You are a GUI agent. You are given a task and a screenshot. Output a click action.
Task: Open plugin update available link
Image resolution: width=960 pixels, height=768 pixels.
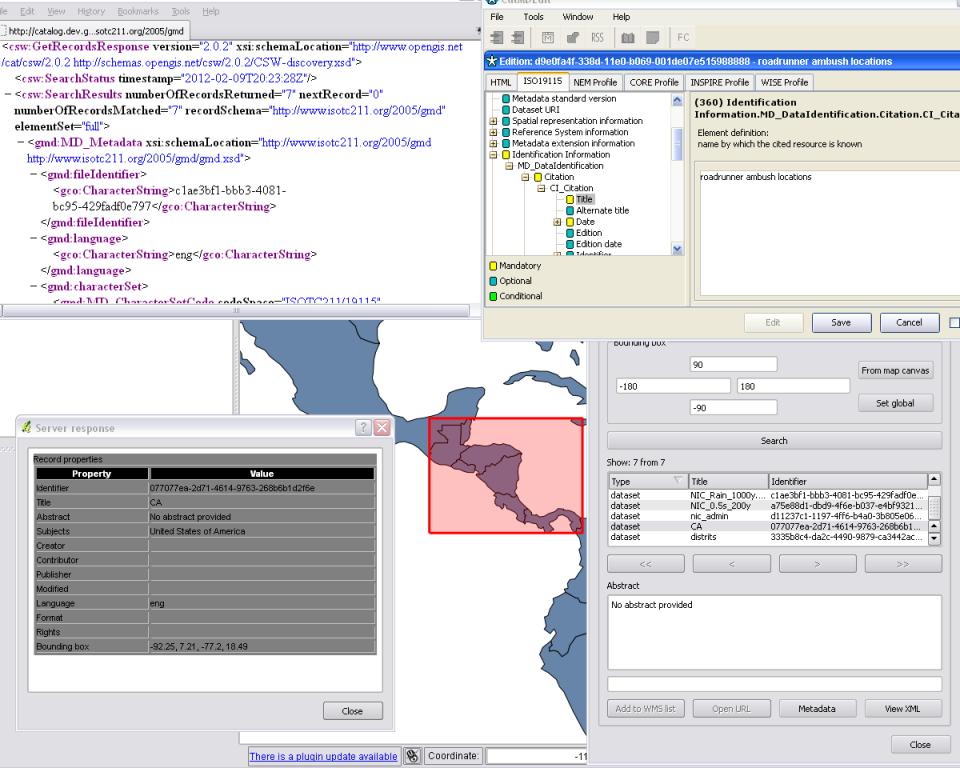pyautogui.click(x=323, y=756)
